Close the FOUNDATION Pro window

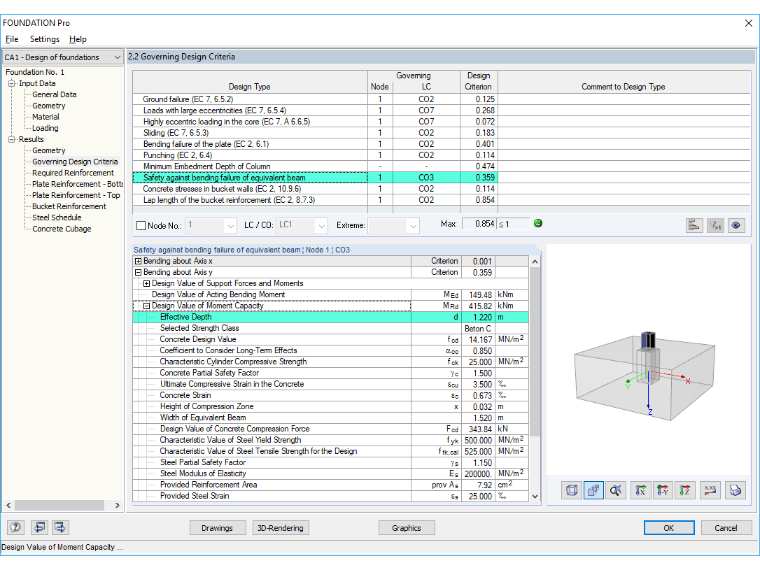748,23
